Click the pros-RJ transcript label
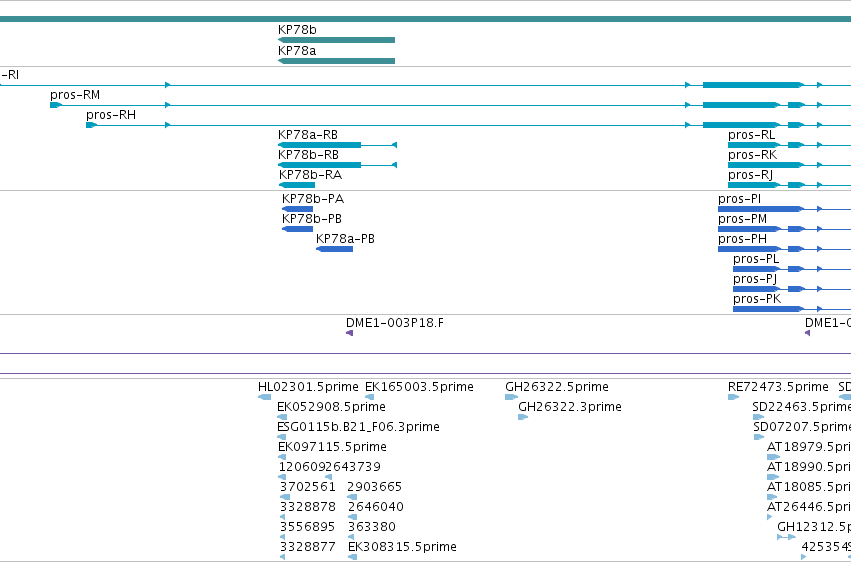The height and width of the screenshot is (562, 851). pos(751,175)
